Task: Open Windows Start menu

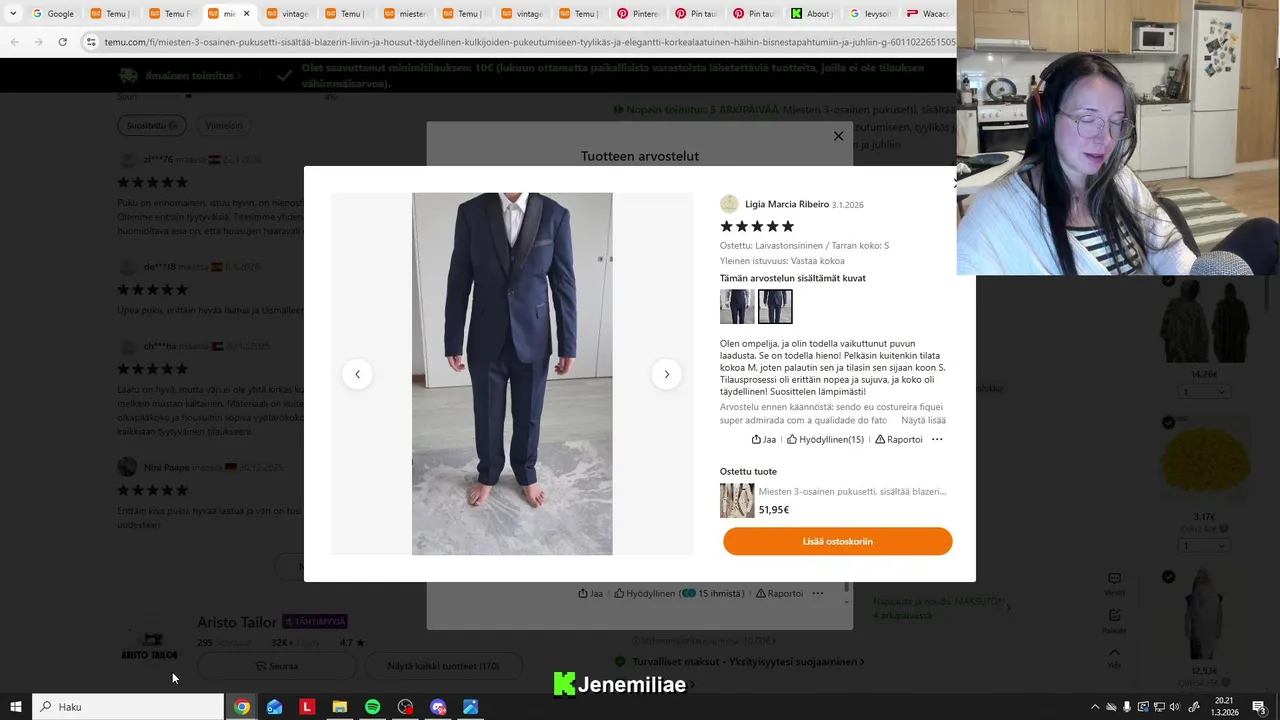Action: point(15,707)
